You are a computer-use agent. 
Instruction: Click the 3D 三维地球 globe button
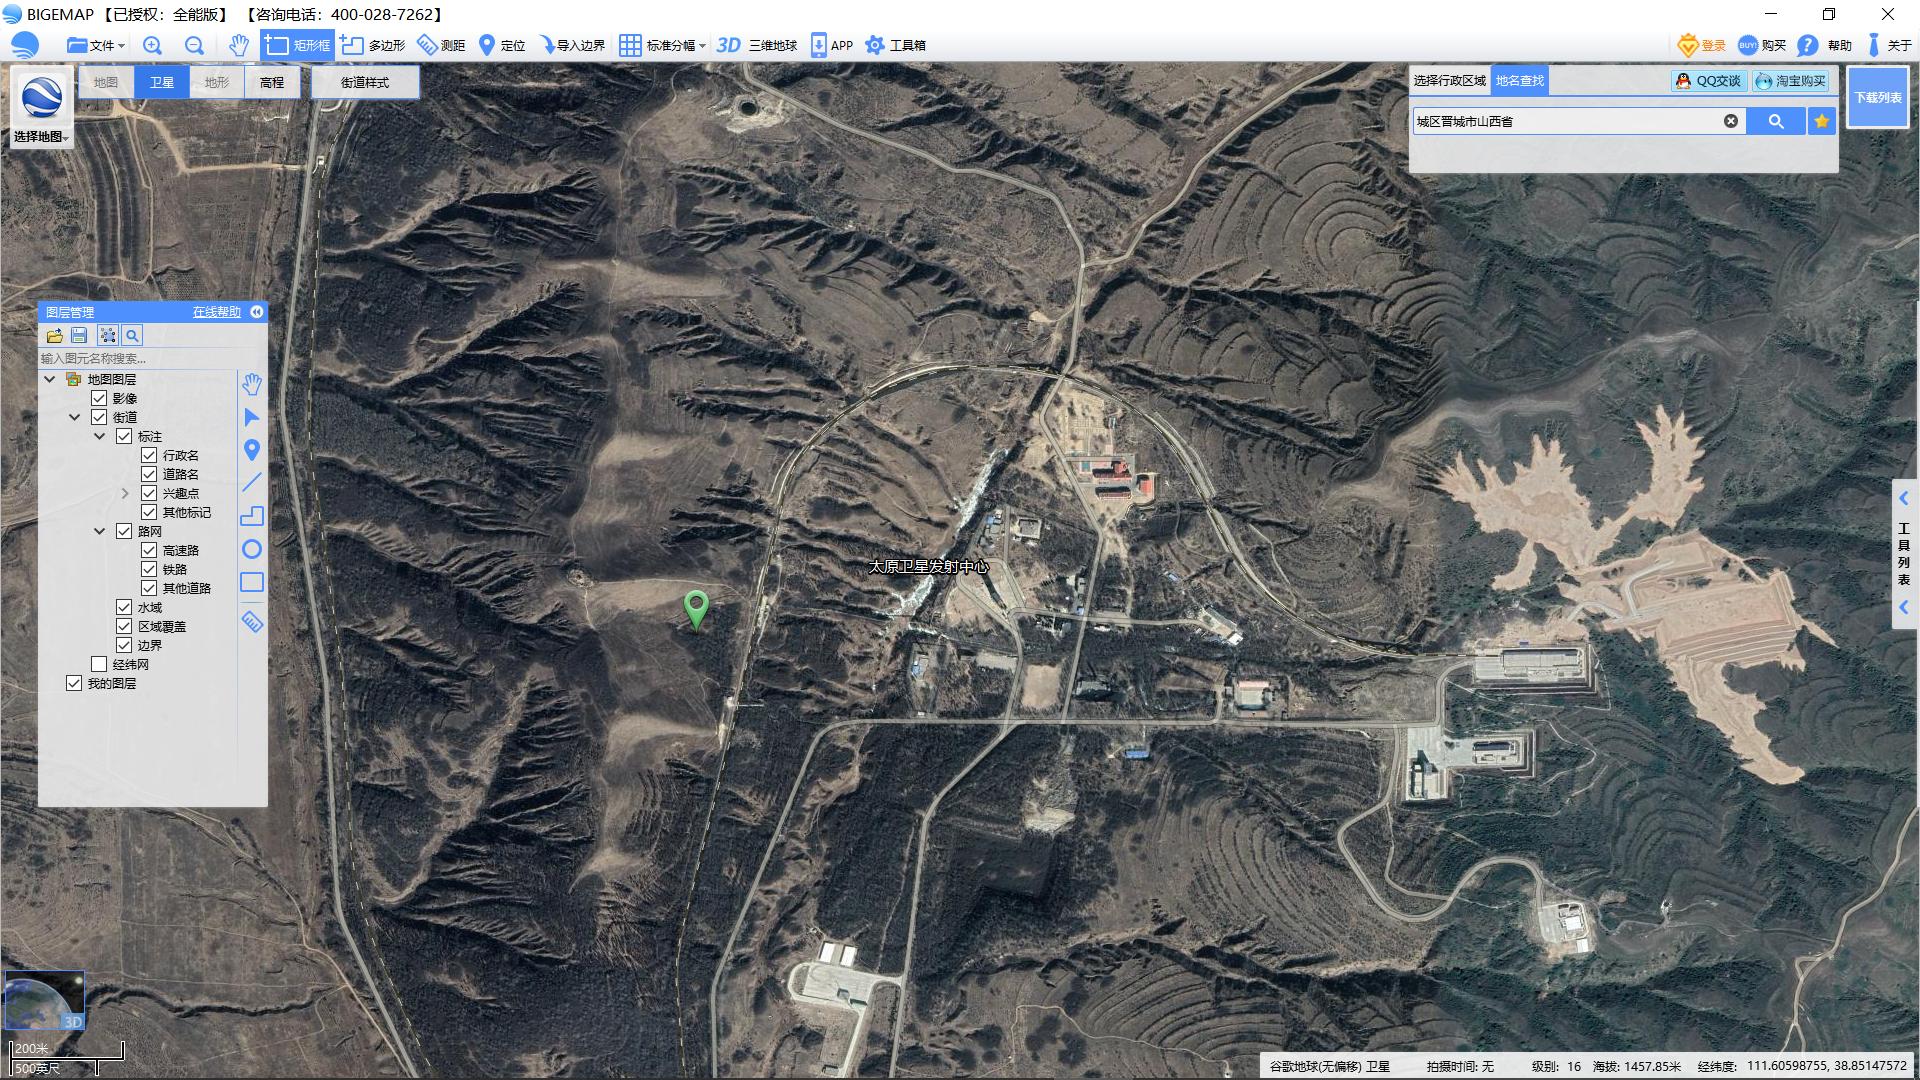tap(756, 45)
